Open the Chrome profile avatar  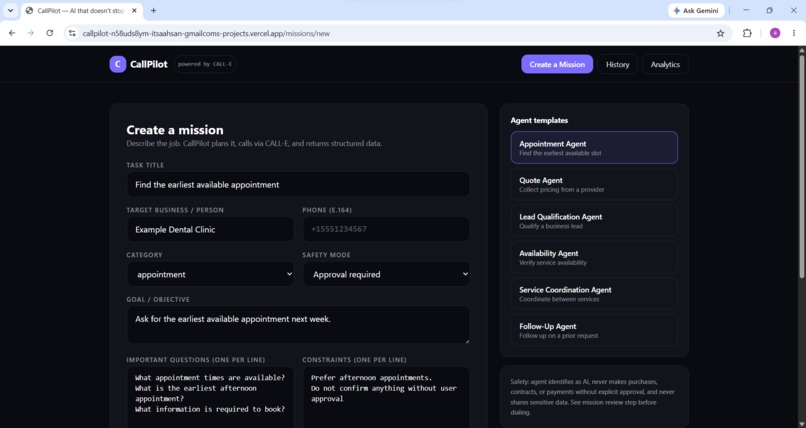(775, 33)
